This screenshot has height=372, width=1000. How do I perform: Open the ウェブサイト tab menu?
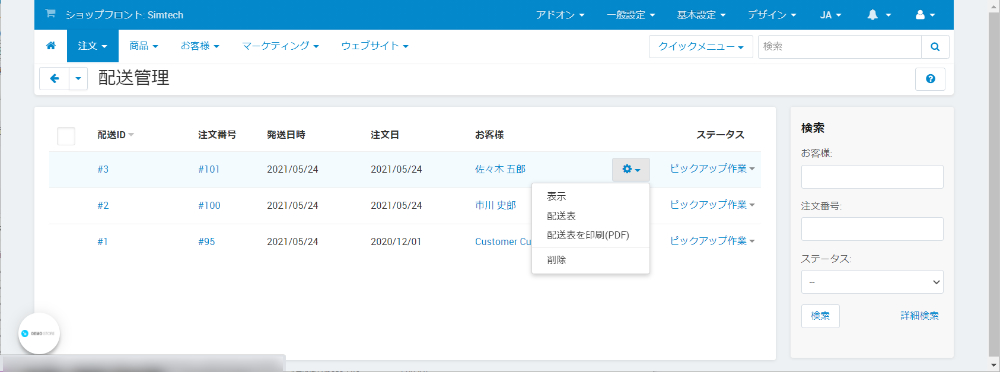tap(374, 46)
